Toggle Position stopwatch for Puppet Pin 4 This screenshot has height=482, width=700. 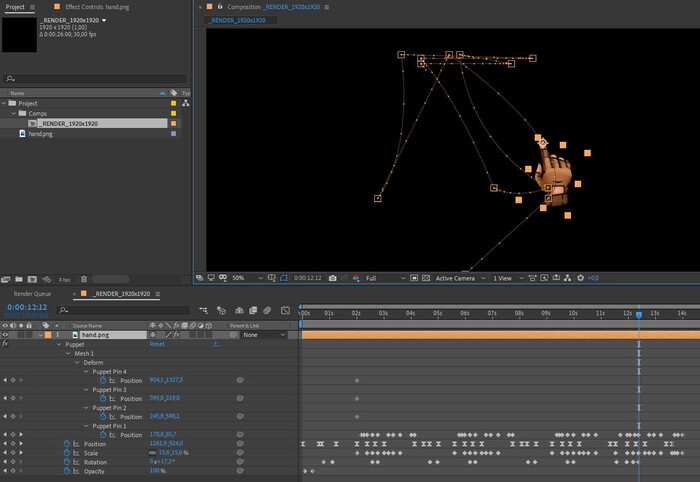[102, 380]
